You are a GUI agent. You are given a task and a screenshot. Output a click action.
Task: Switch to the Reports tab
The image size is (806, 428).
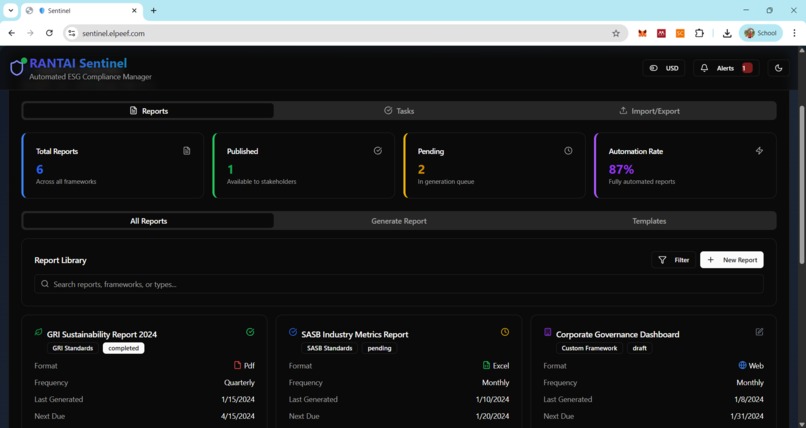(149, 111)
